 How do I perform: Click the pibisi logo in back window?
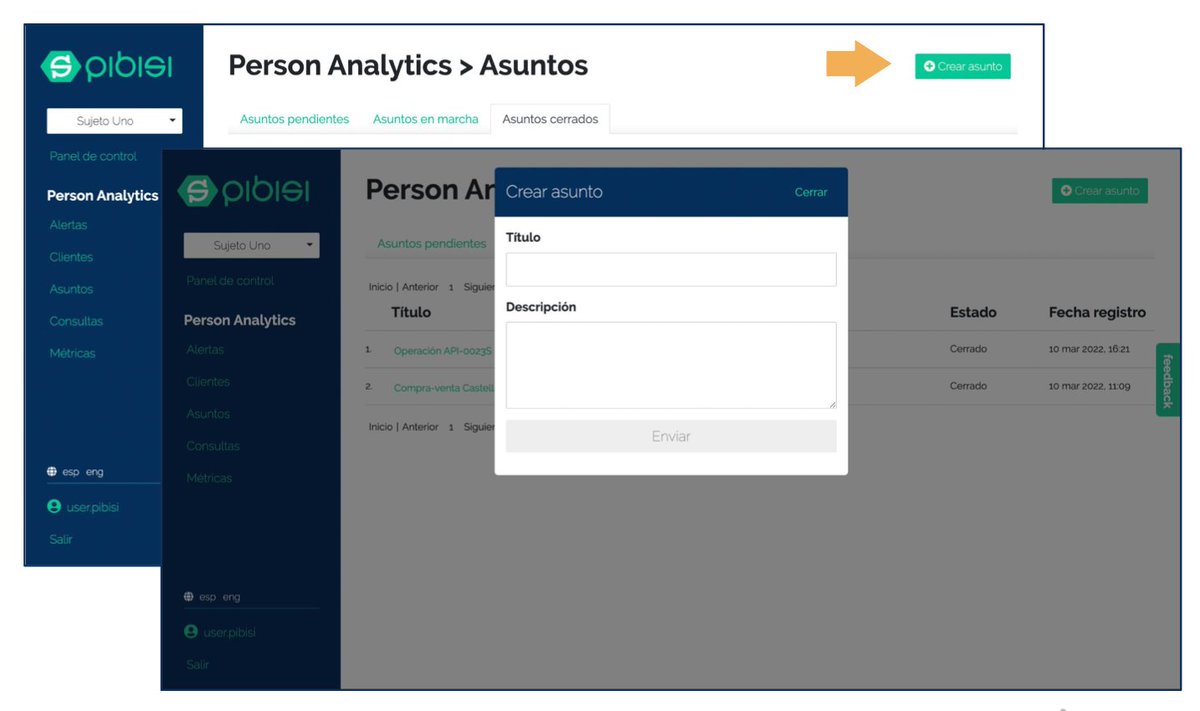[106, 67]
